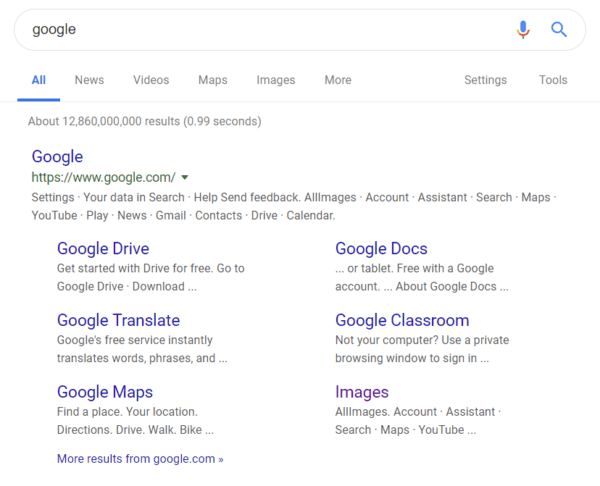Click the magnifying glass search icon
Screen dimensions: 600x486
point(559,30)
